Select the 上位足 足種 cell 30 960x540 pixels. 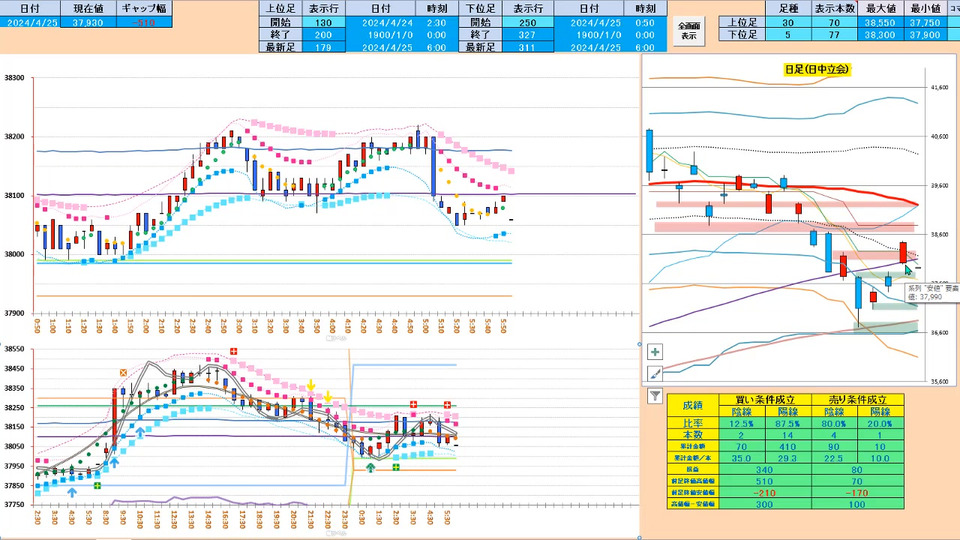788,23
